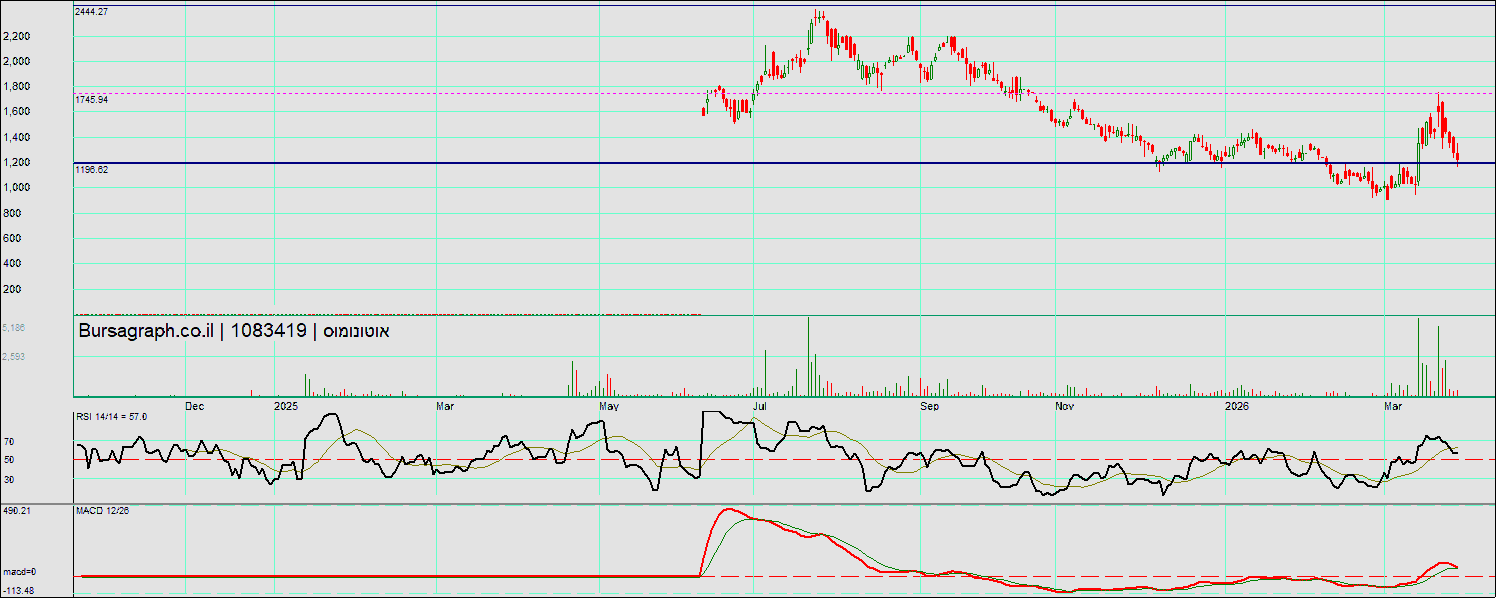This screenshot has height=598, width=1496.
Task: Click the 2026 year axis marker
Action: click(1238, 407)
